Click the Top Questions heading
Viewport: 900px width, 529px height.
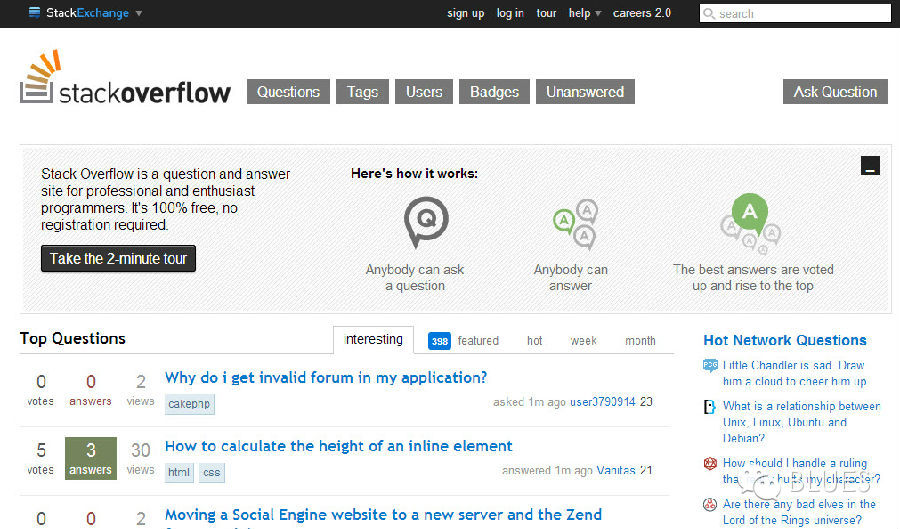72,339
